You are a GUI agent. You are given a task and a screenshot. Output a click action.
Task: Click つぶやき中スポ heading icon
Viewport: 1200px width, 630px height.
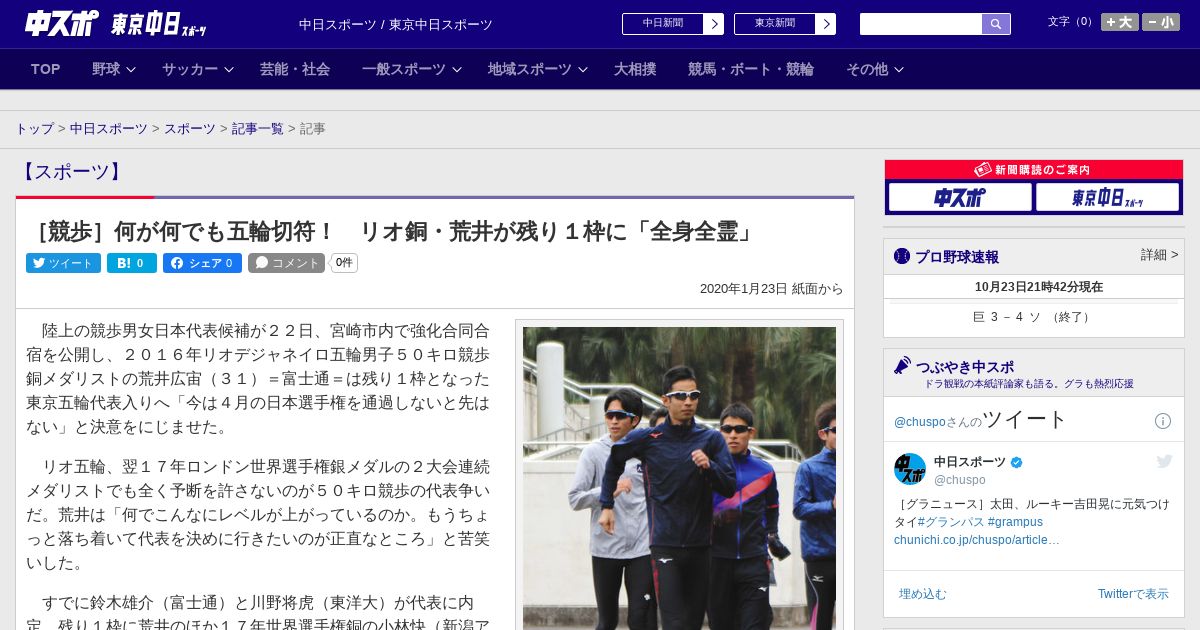tap(902, 366)
